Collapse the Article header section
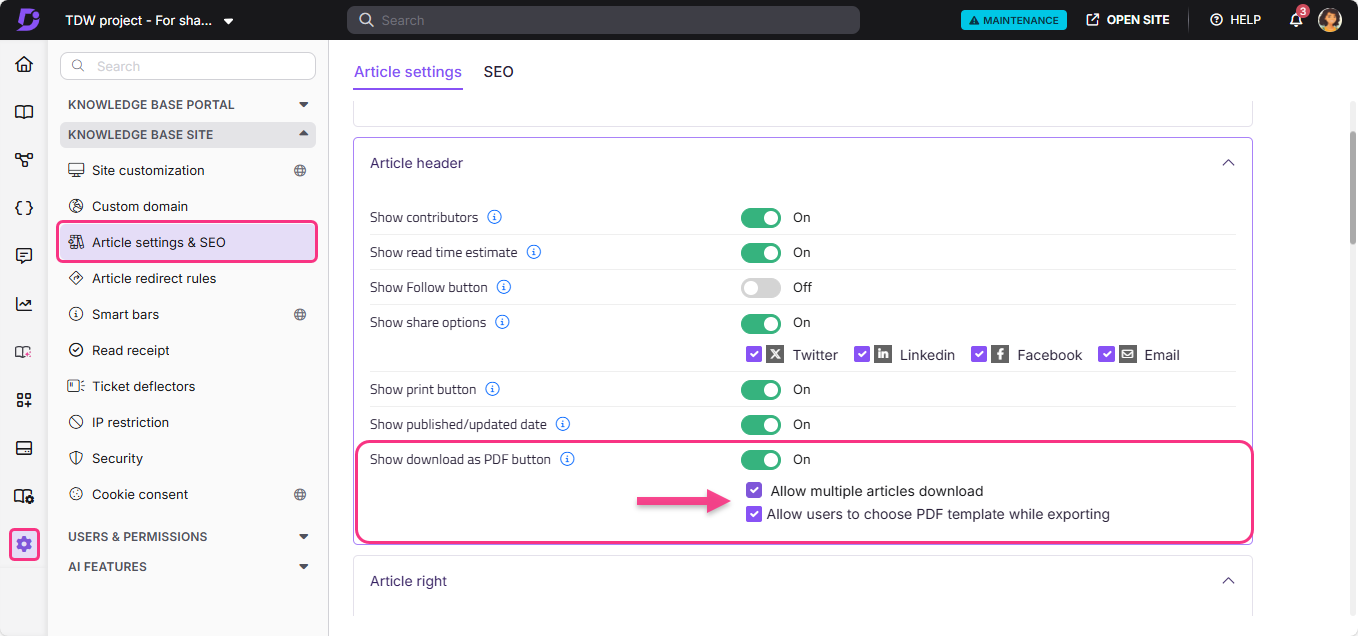 click(x=1228, y=162)
